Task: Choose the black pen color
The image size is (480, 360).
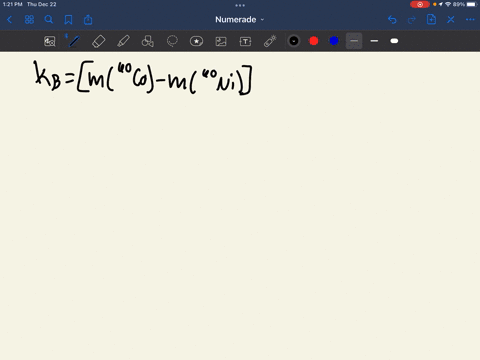Action: click(x=294, y=41)
